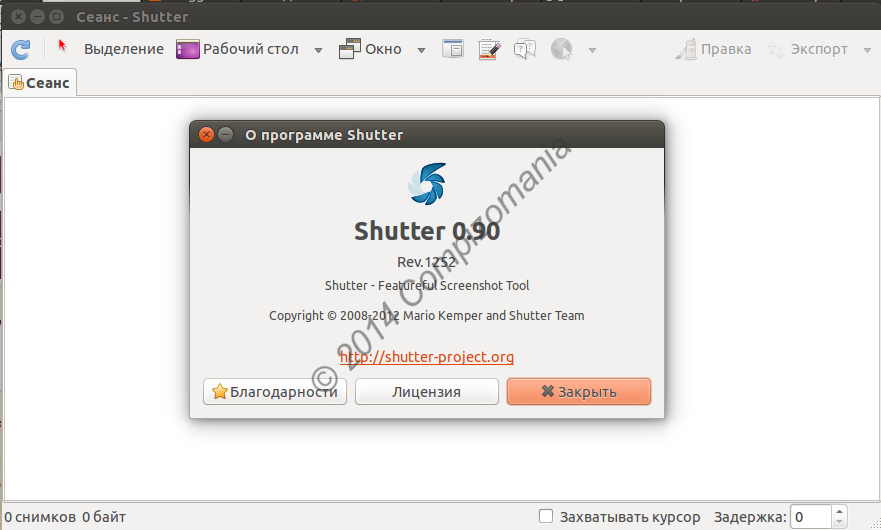Expand the Экспорт dropdown arrow
Viewport: 881px width, 530px height.
click(866, 50)
